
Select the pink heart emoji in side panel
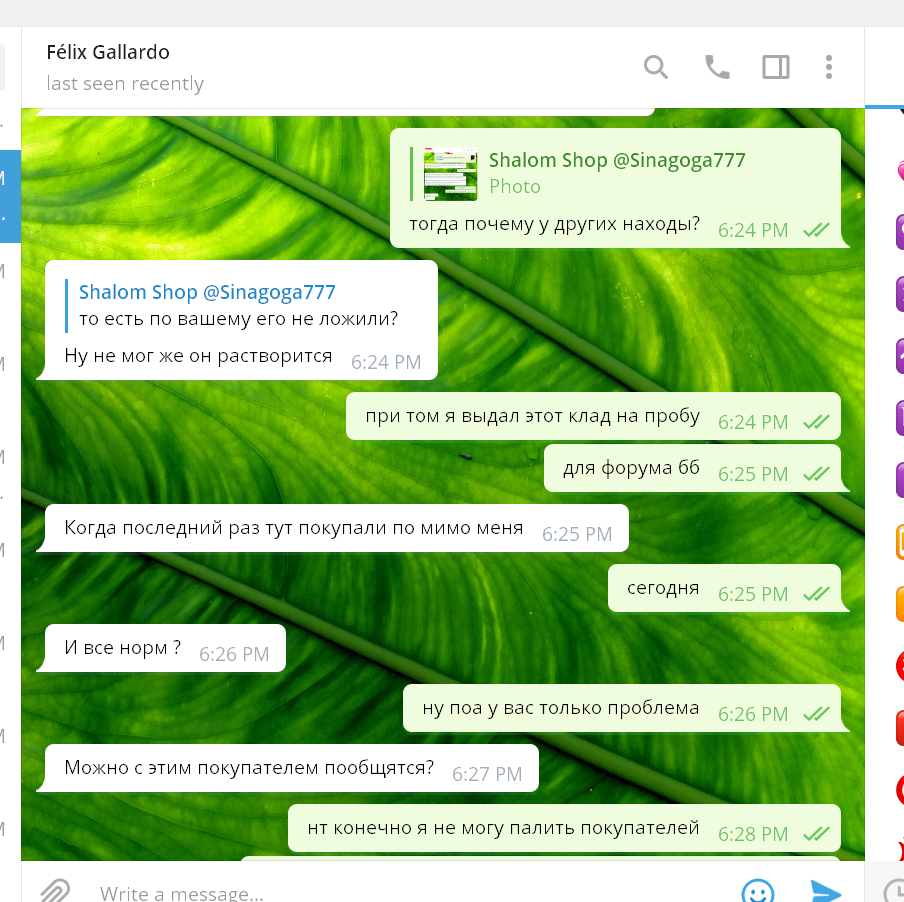click(x=900, y=170)
